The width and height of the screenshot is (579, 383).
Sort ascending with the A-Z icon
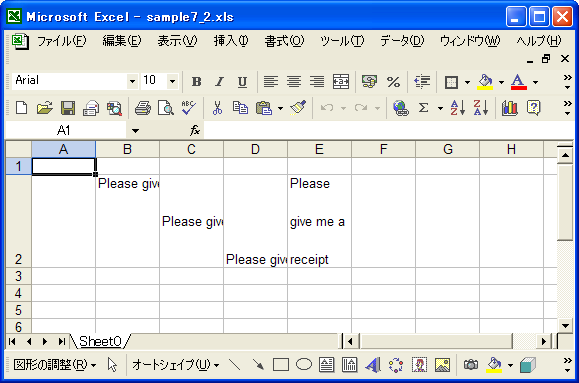point(458,108)
